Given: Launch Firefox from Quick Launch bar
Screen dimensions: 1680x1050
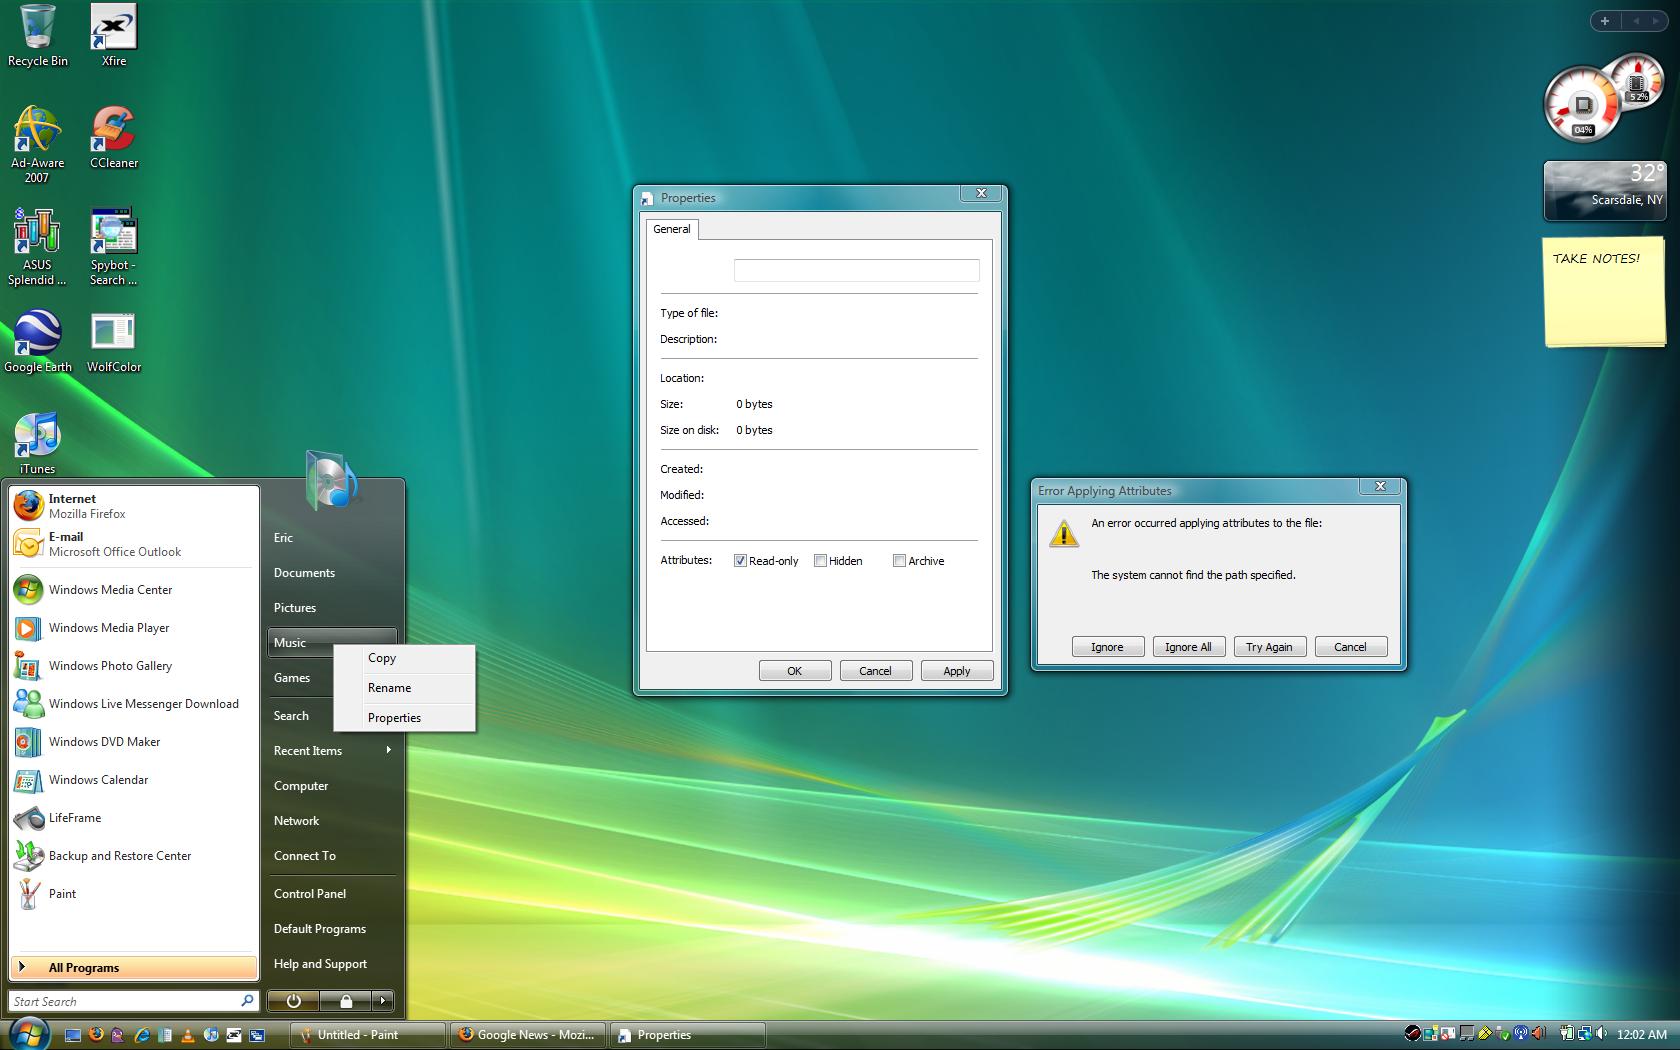Looking at the screenshot, I should pos(96,1035).
